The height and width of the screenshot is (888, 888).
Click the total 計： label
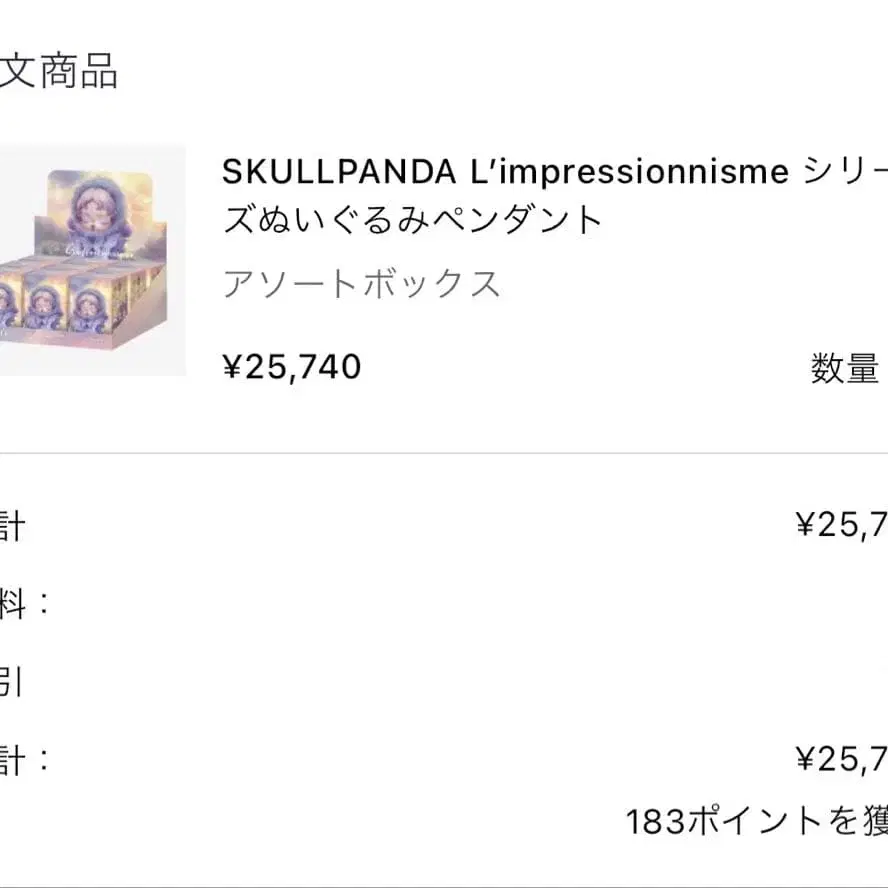[x=24, y=761]
